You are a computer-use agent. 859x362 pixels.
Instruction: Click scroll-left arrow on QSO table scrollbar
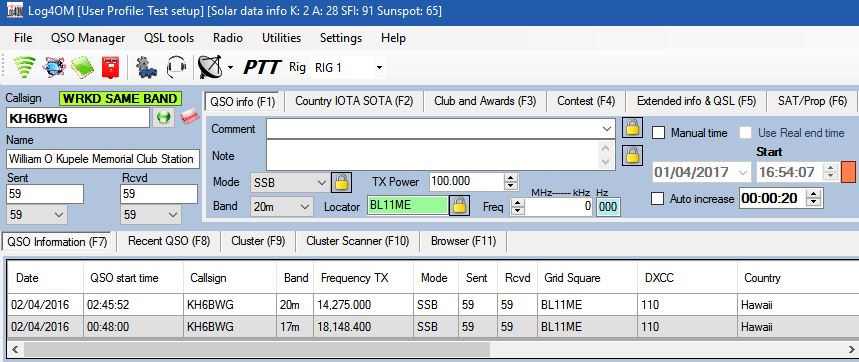tap(15, 349)
